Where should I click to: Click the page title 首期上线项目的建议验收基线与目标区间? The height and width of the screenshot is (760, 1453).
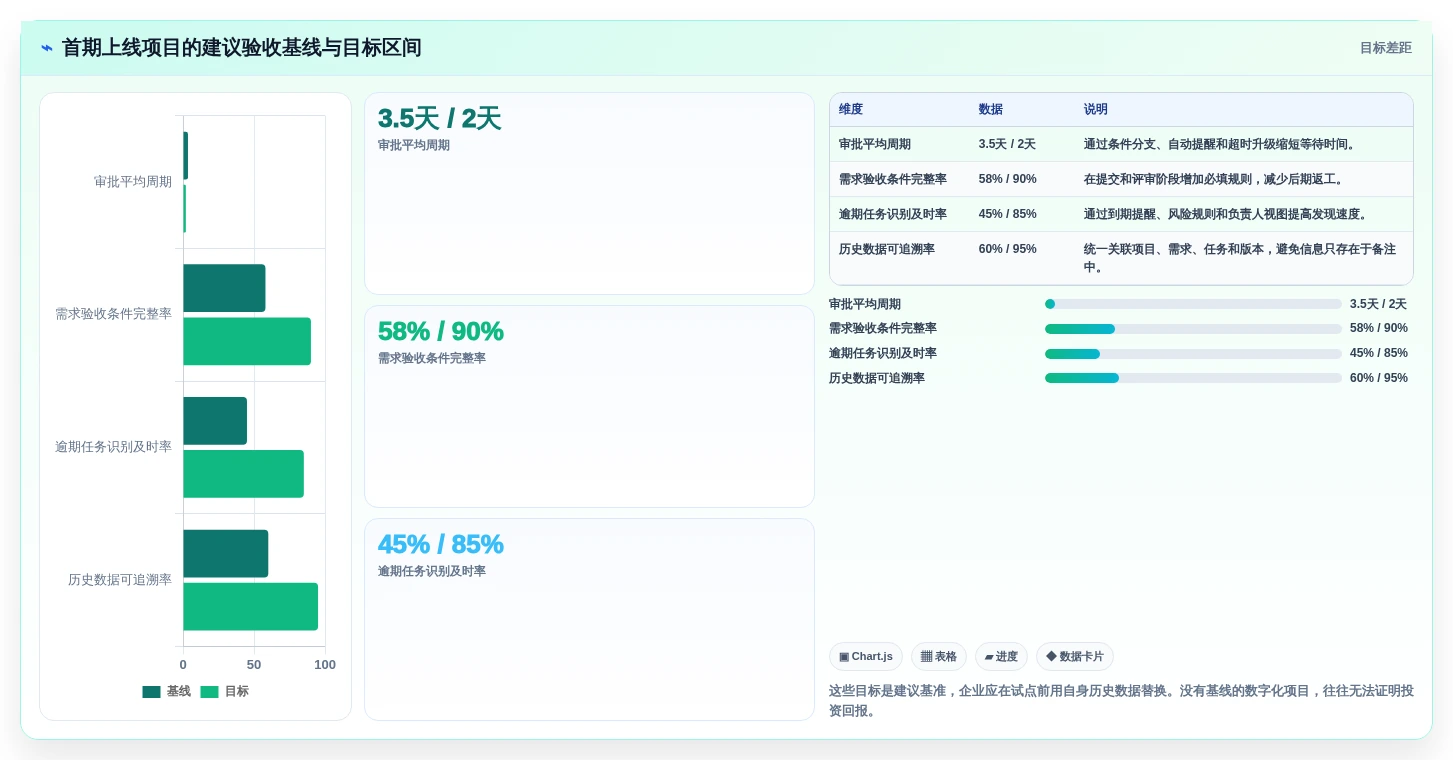click(x=242, y=48)
